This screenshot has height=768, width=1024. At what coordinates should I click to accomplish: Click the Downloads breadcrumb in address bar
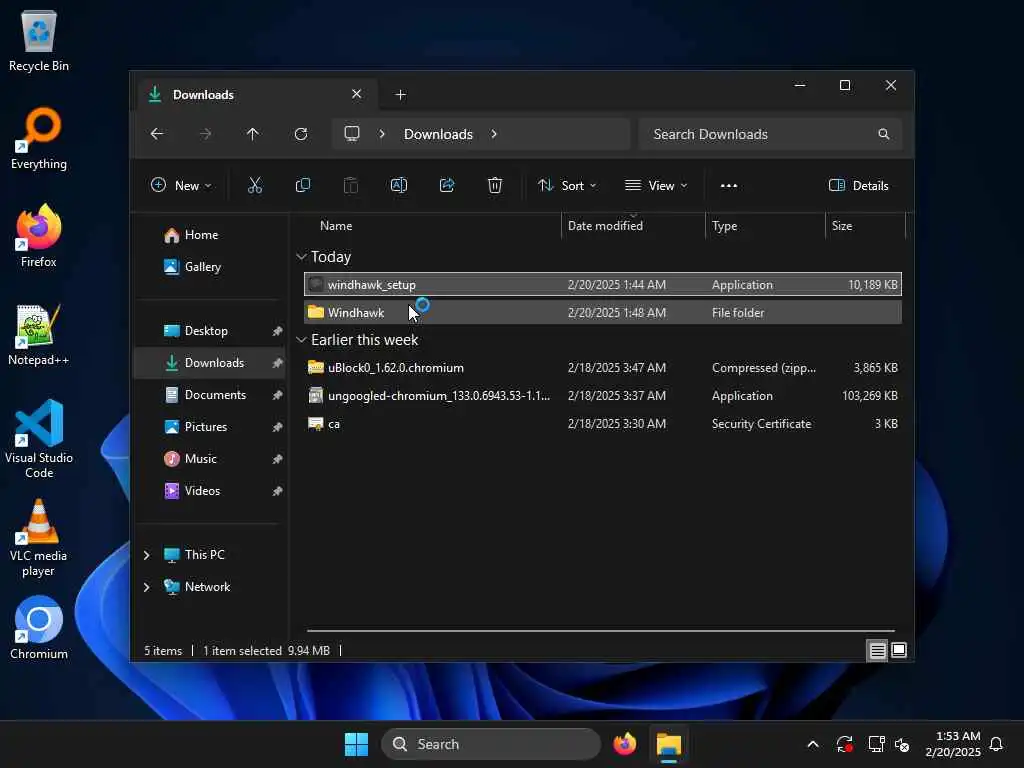coord(438,134)
